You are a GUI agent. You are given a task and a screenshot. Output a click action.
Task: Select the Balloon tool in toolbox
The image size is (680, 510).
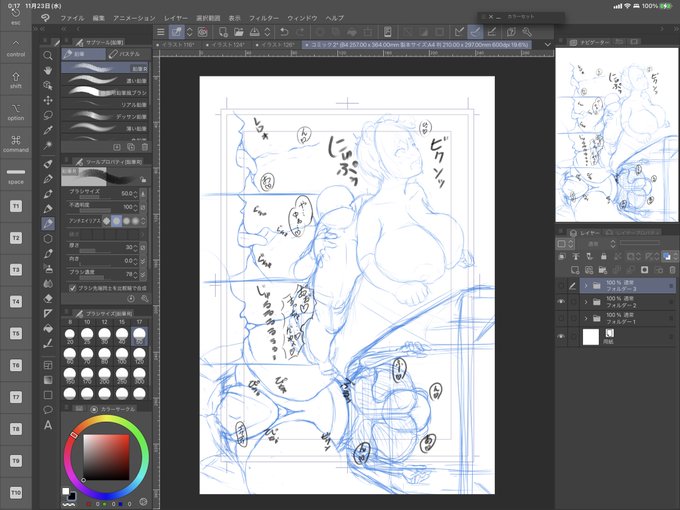48,410
